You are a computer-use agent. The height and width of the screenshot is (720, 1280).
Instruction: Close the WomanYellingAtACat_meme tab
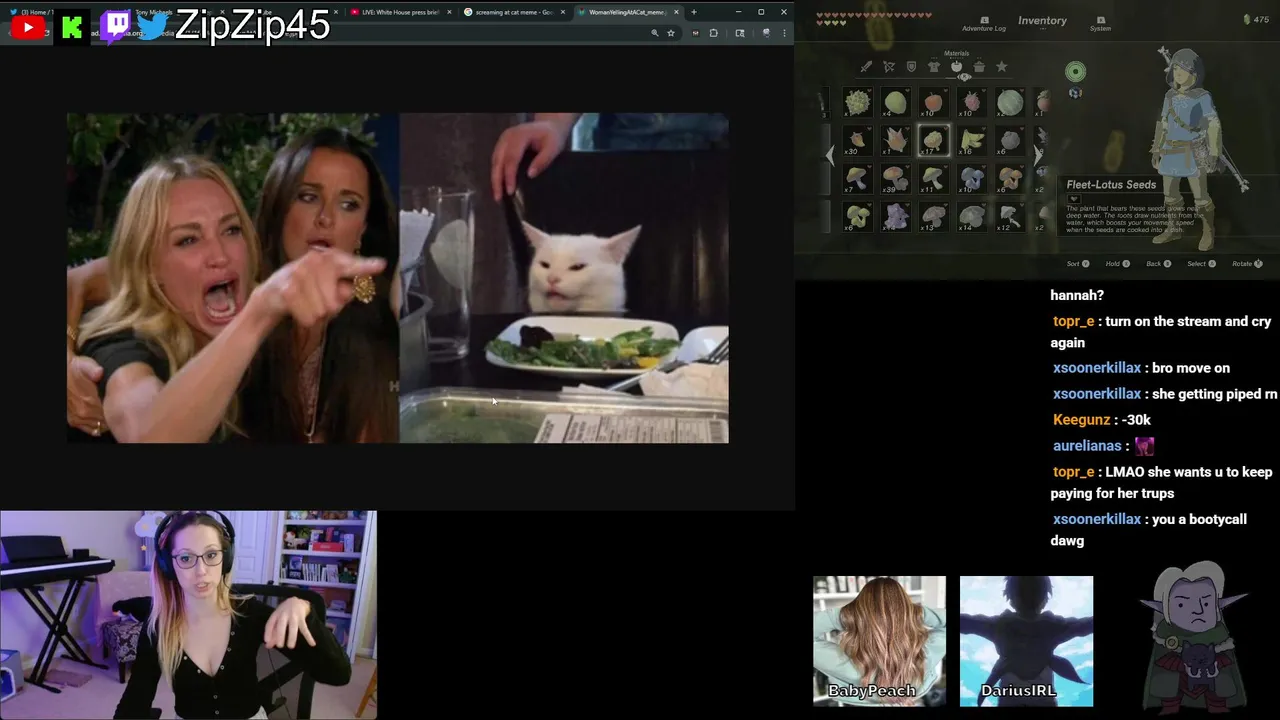point(677,12)
